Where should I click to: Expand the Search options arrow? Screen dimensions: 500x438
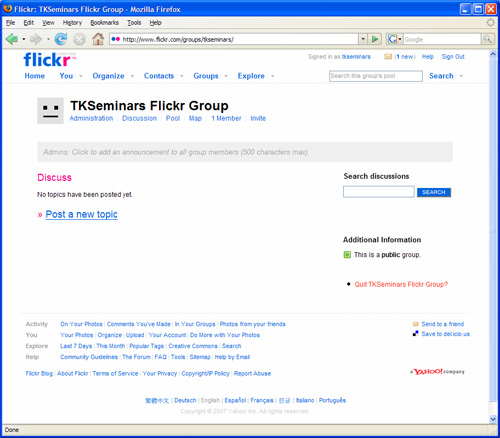click(461, 76)
